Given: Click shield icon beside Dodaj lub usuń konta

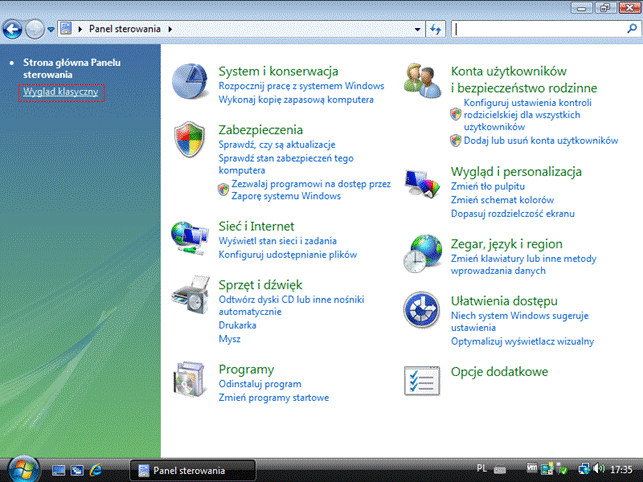Looking at the screenshot, I should (456, 141).
